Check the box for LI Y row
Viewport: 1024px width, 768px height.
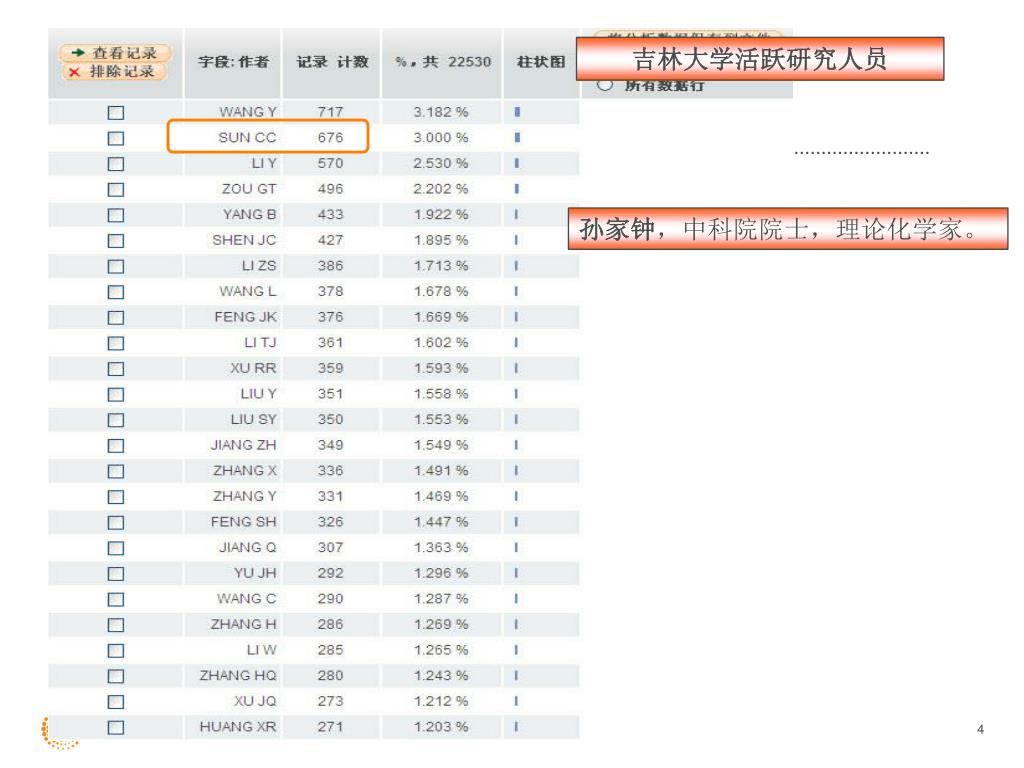[x=116, y=164]
